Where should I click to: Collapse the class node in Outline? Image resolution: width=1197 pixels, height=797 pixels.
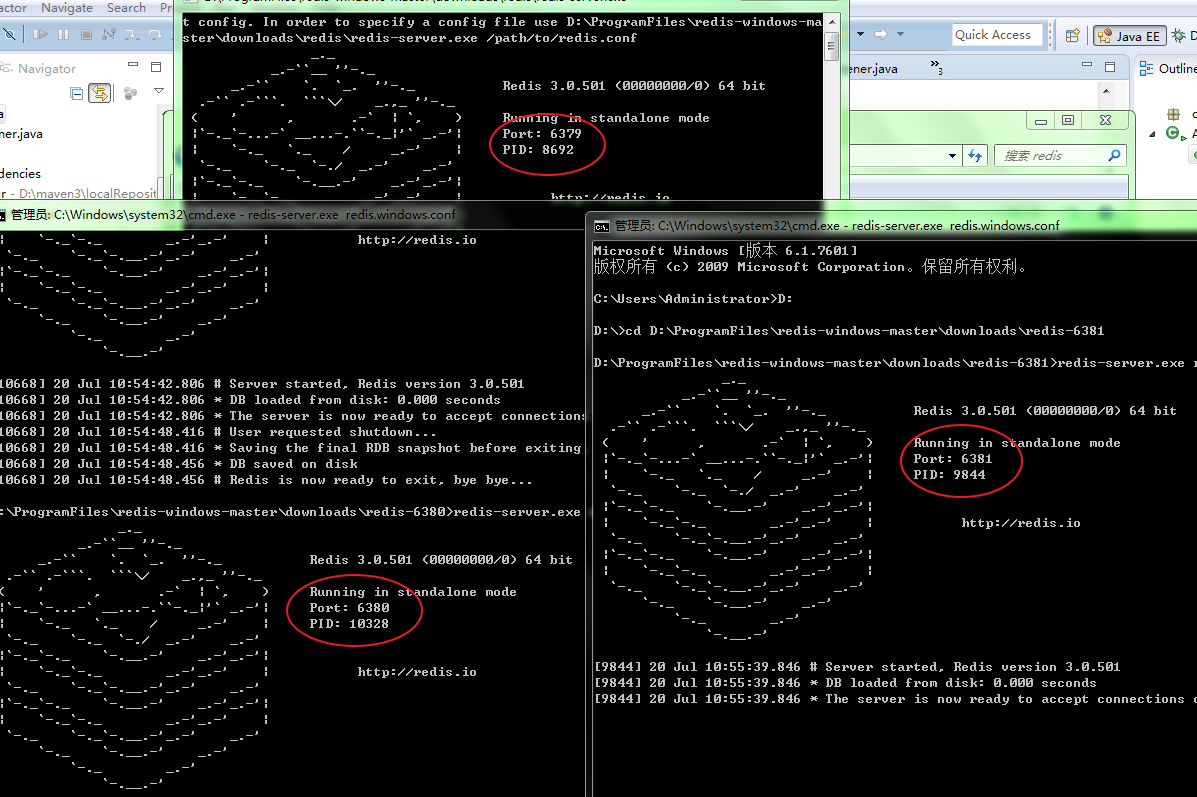(1152, 134)
